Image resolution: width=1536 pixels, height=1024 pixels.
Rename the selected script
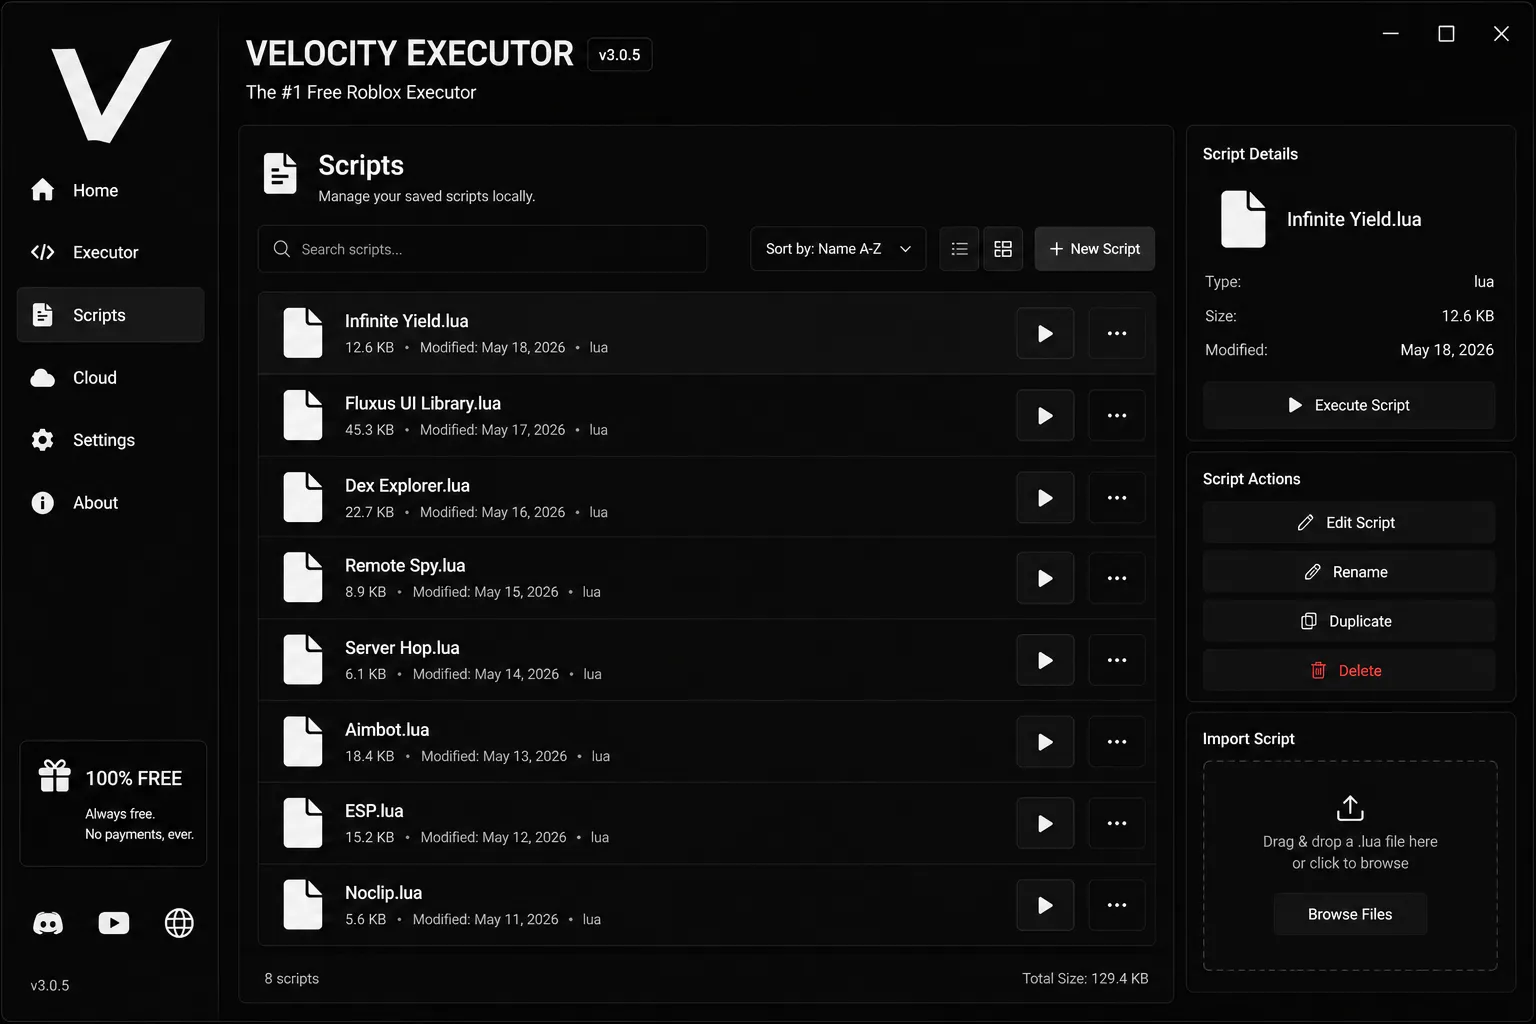[x=1349, y=572]
